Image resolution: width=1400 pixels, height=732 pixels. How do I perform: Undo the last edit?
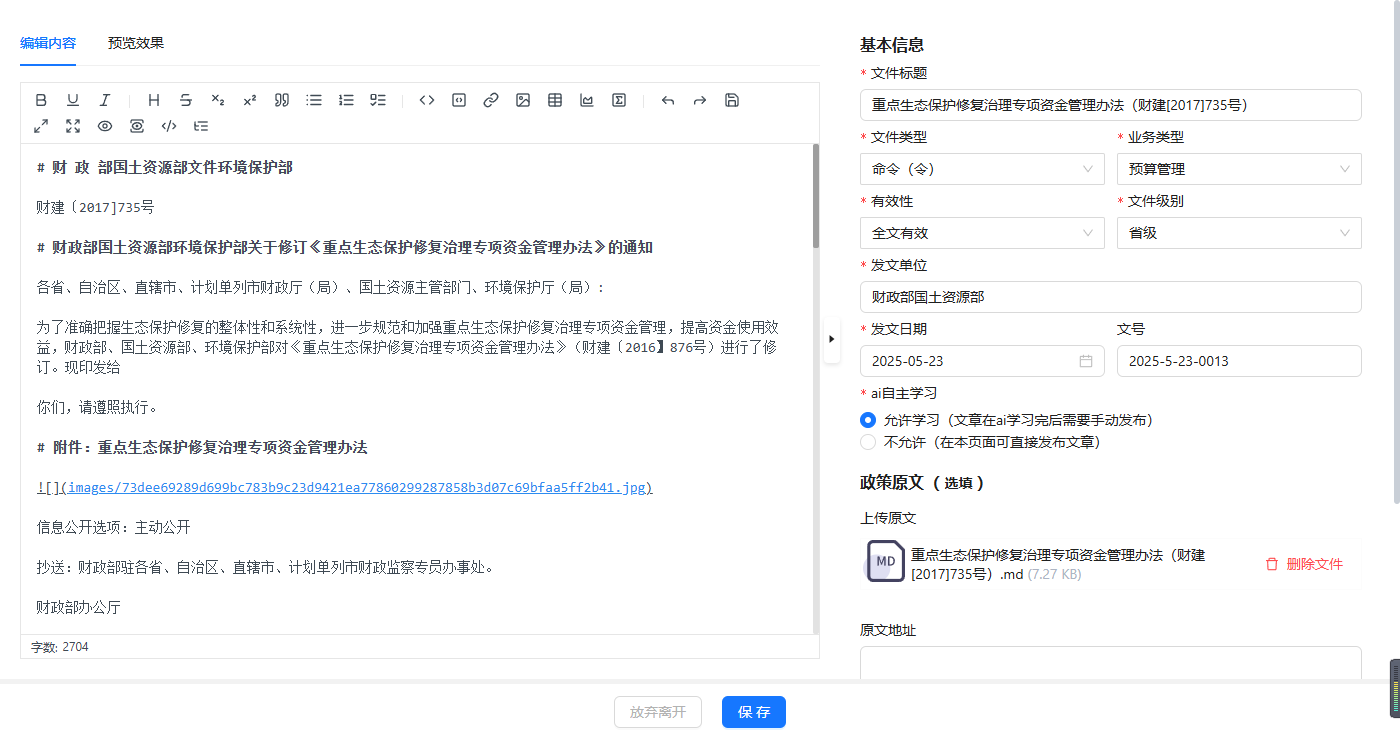[668, 100]
